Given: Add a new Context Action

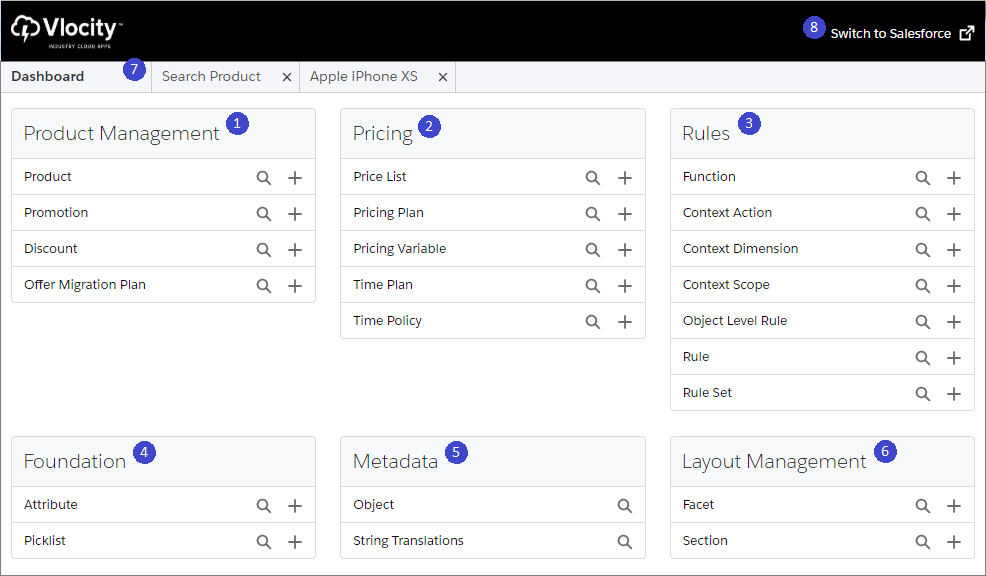Looking at the screenshot, I should coord(954,214).
